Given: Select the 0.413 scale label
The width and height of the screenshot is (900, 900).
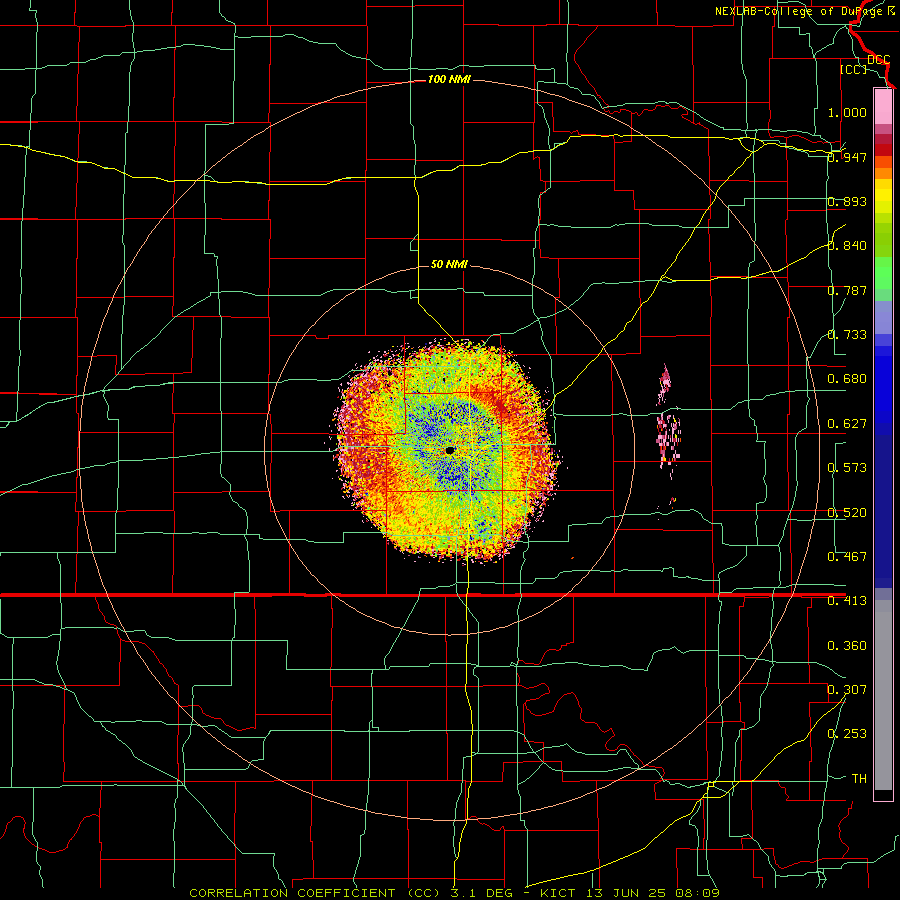Looking at the screenshot, I should coord(847,601).
